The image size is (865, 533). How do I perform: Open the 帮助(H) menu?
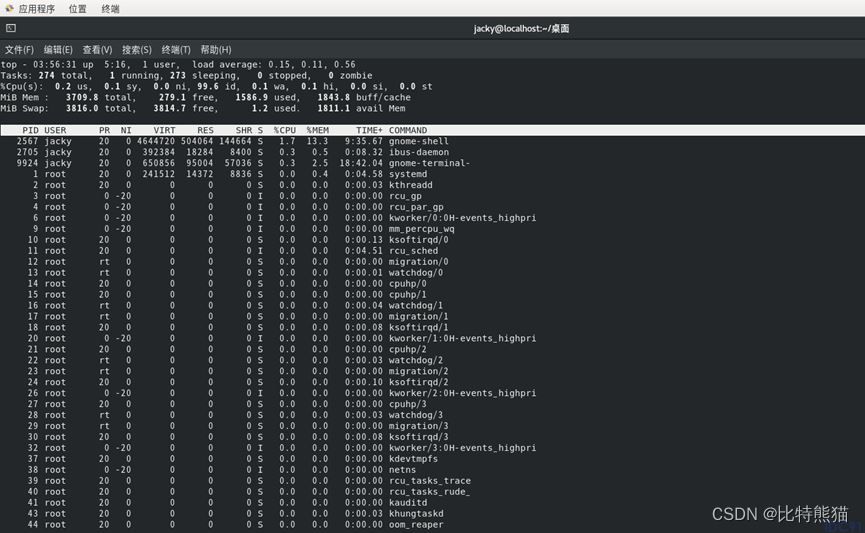216,50
